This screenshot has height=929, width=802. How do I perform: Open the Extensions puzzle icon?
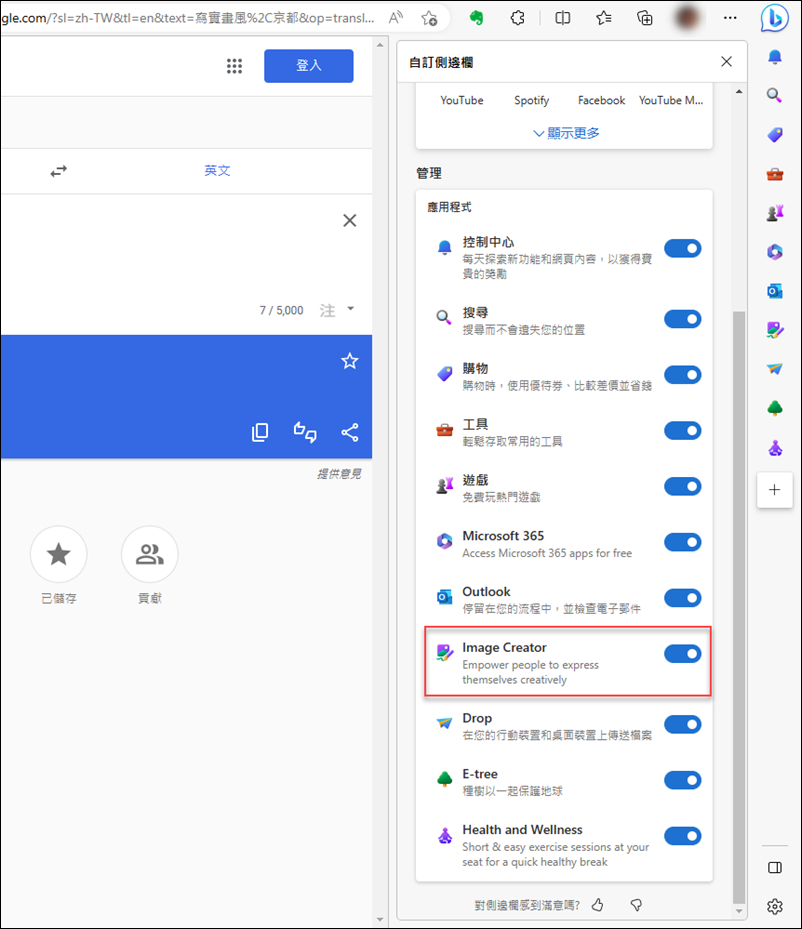(517, 18)
